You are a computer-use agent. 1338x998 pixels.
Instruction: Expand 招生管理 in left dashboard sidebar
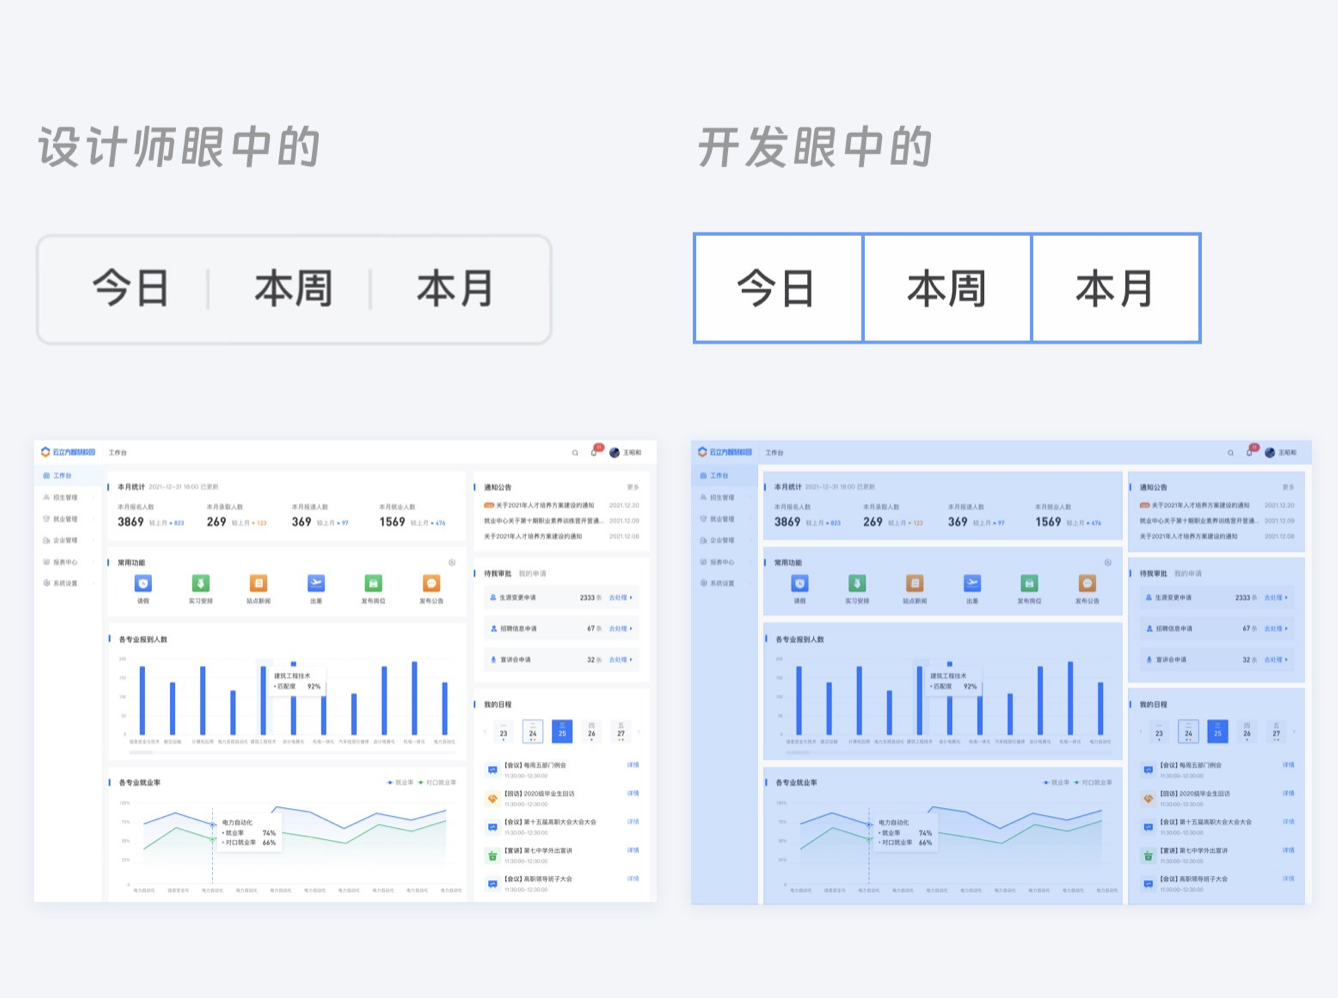click(x=65, y=498)
